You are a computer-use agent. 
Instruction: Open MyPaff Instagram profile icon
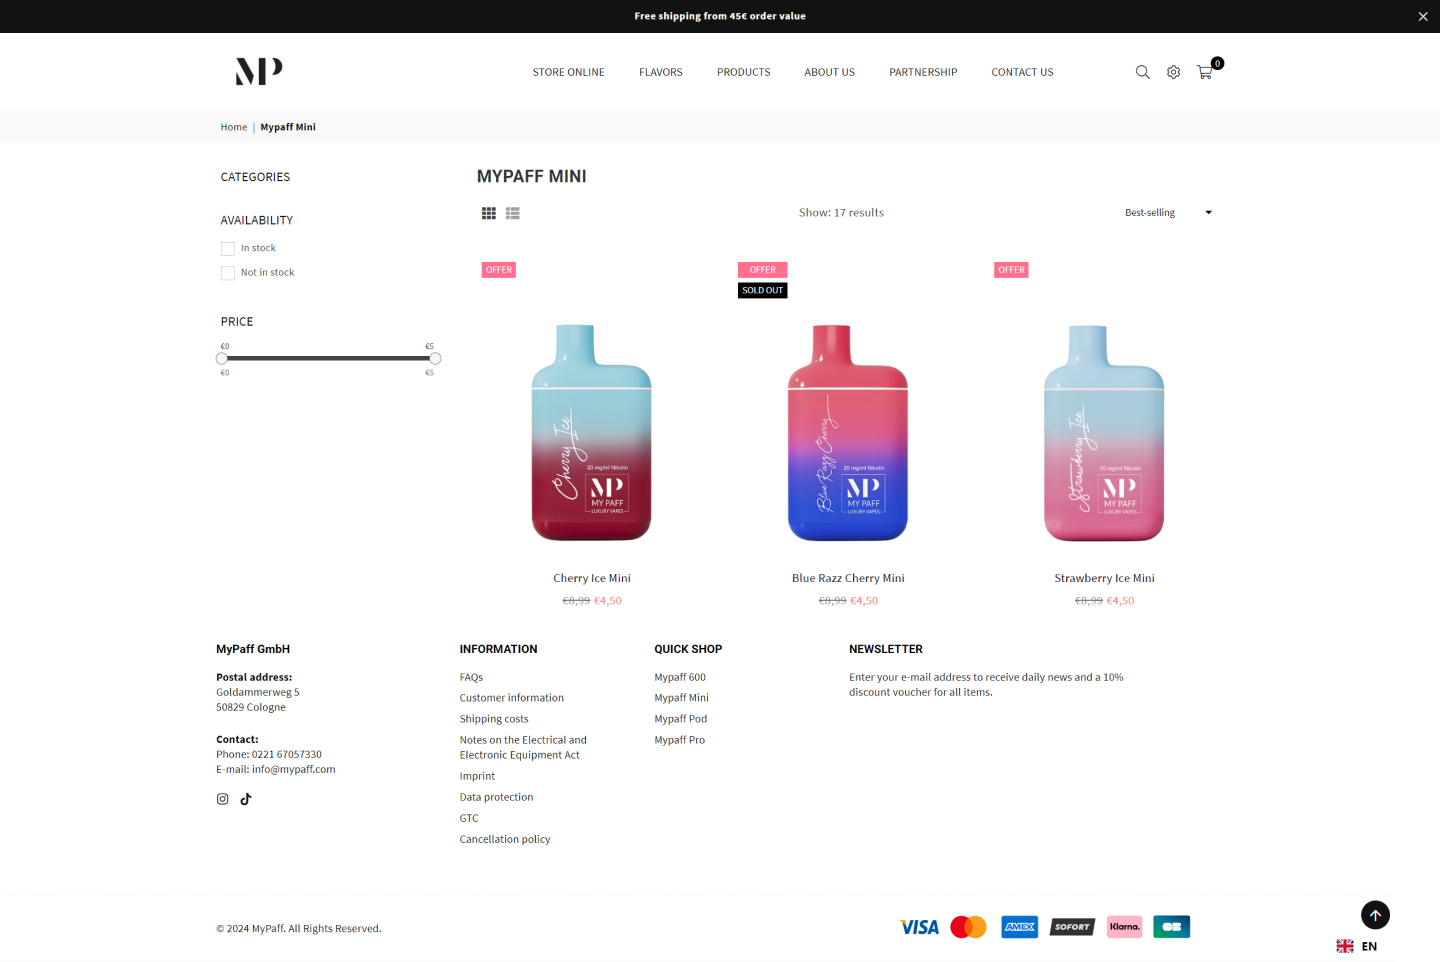click(223, 799)
